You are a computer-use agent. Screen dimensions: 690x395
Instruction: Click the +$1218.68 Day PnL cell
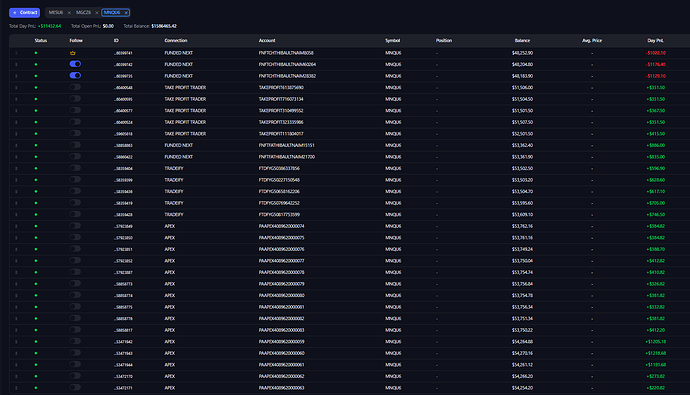pos(656,353)
